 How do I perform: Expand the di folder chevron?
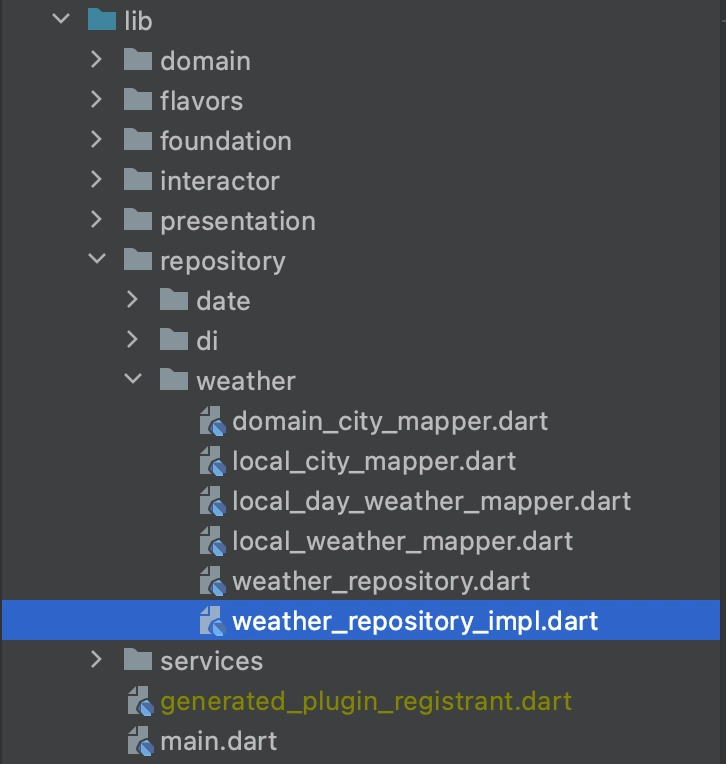(x=133, y=340)
